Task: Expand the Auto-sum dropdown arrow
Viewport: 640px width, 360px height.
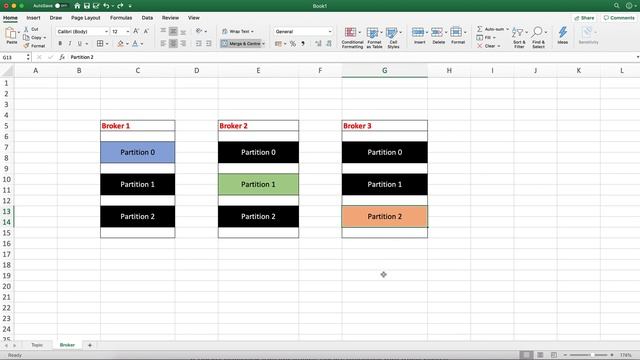Action: 507,29
